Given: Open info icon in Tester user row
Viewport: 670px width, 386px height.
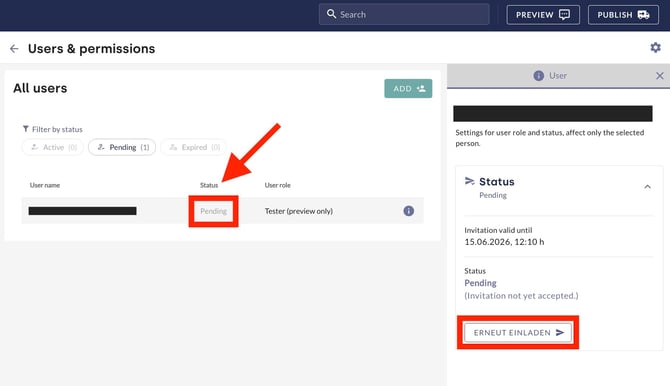Looking at the screenshot, I should pyautogui.click(x=408, y=211).
